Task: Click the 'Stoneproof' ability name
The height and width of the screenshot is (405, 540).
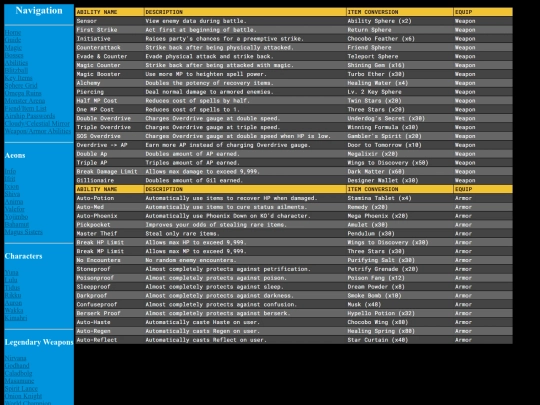Action: [x=93, y=269]
